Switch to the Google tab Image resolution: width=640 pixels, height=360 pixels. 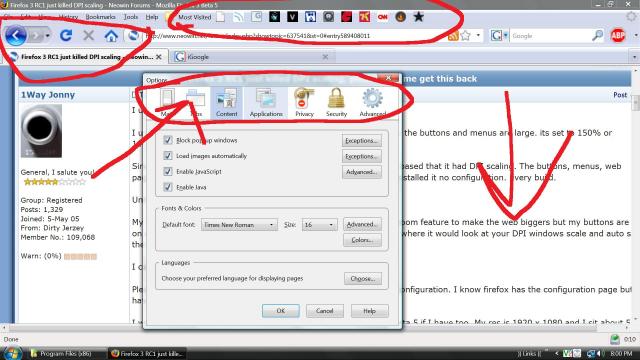coord(251,57)
